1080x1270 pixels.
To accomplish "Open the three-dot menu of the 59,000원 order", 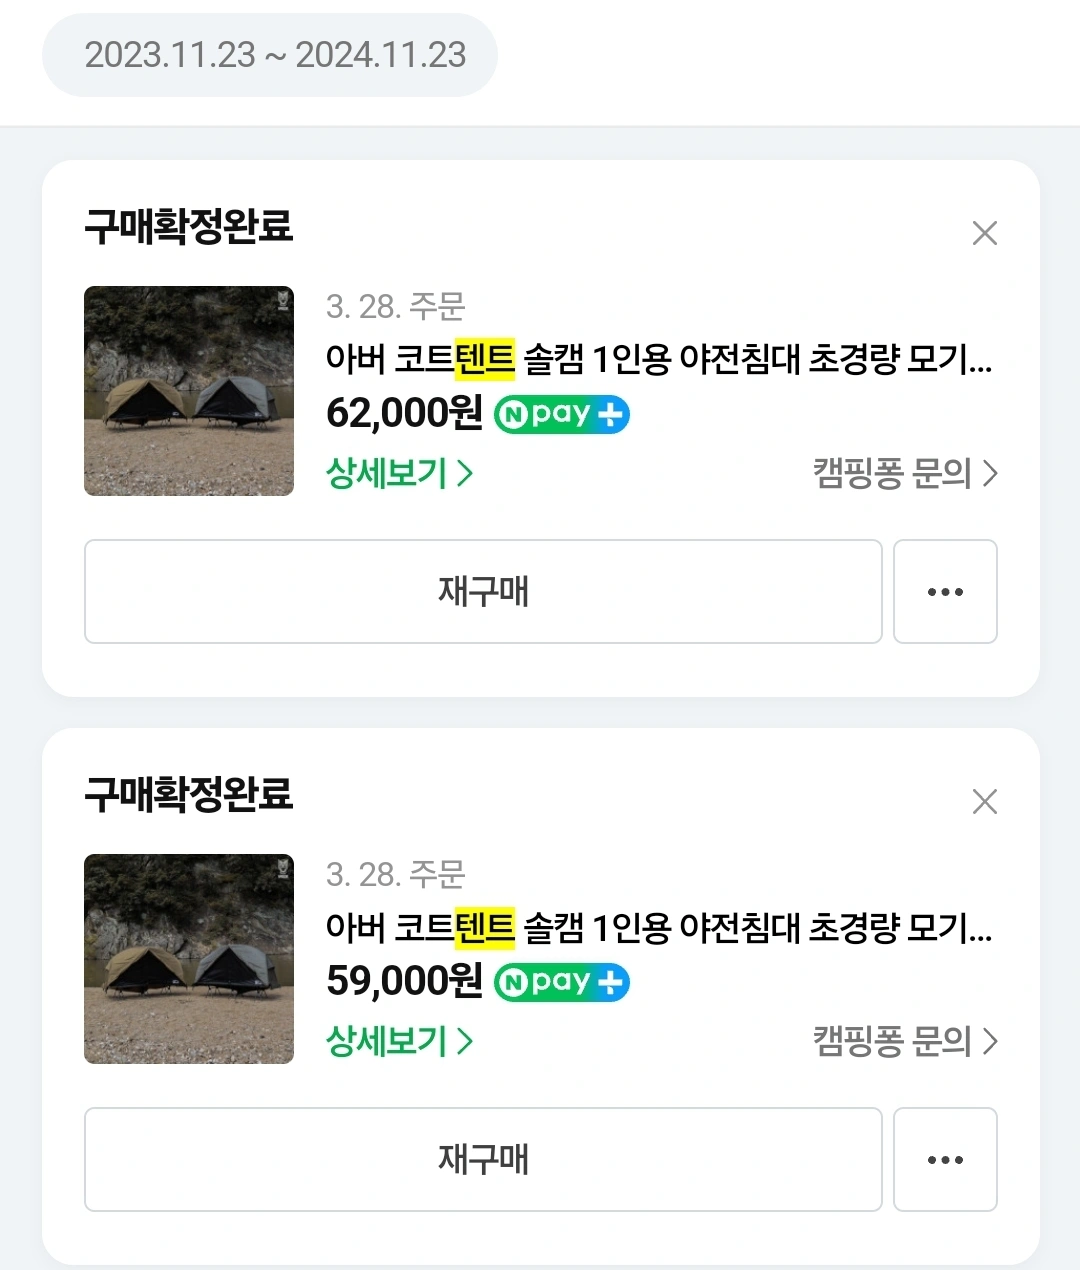I will (x=945, y=1160).
